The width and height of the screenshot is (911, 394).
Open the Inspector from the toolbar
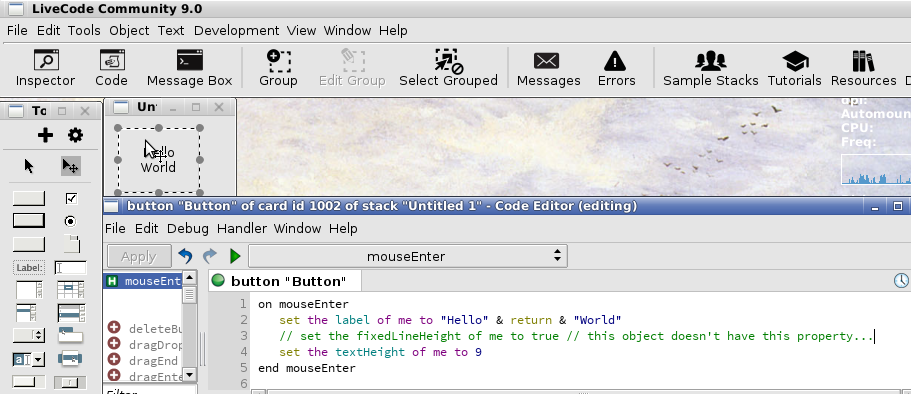[x=45, y=68]
